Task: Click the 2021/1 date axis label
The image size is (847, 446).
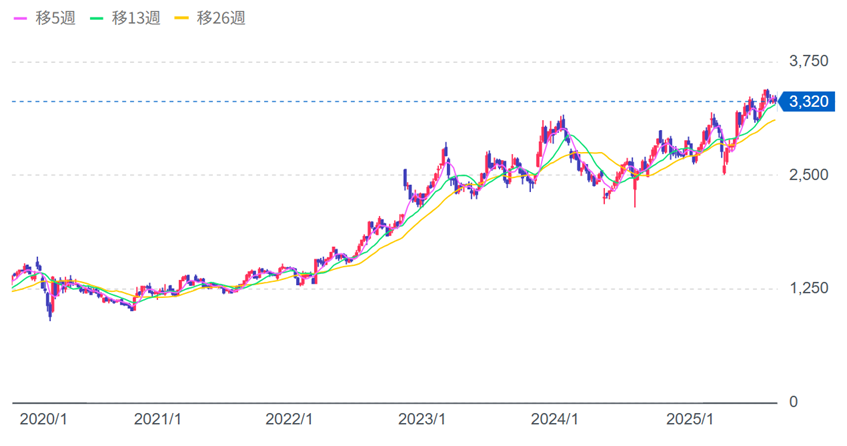Action: [158, 420]
